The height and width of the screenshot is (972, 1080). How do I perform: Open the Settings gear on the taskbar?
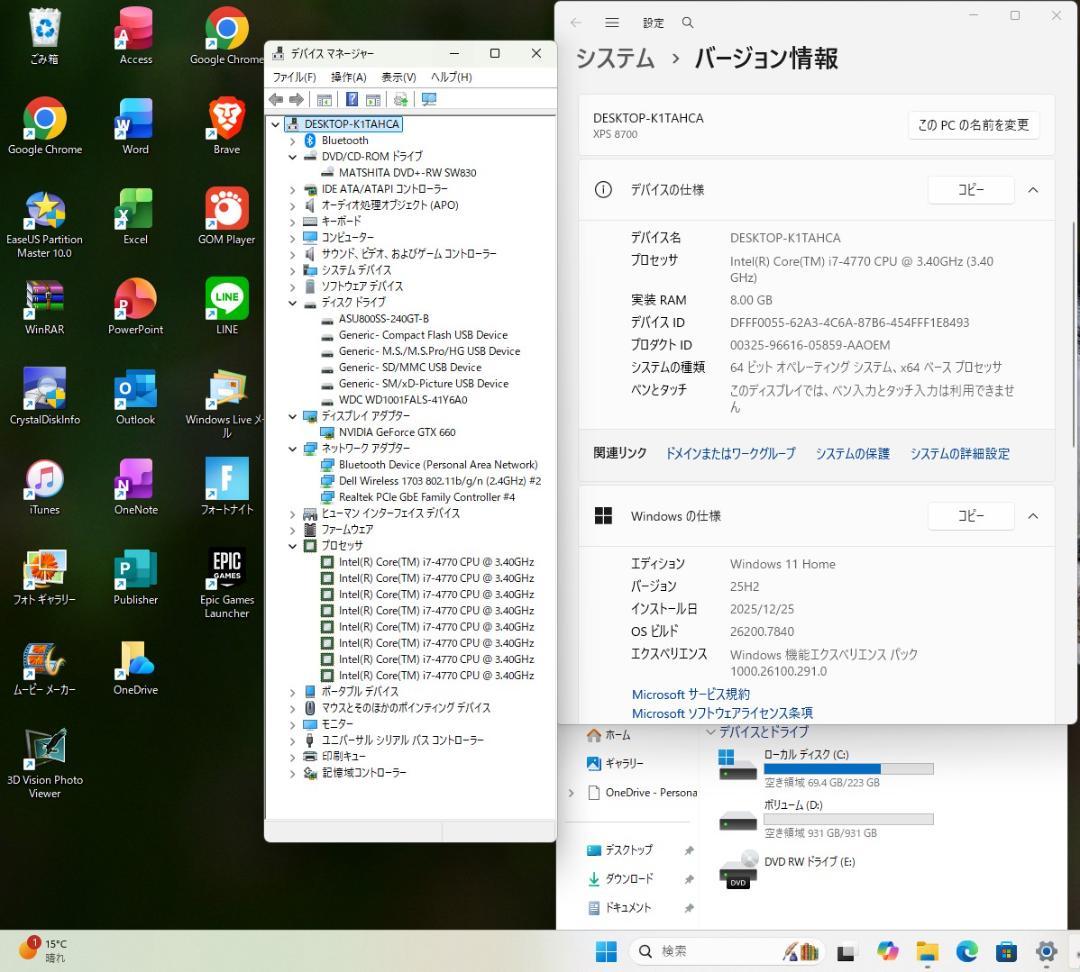pyautogui.click(x=1046, y=951)
